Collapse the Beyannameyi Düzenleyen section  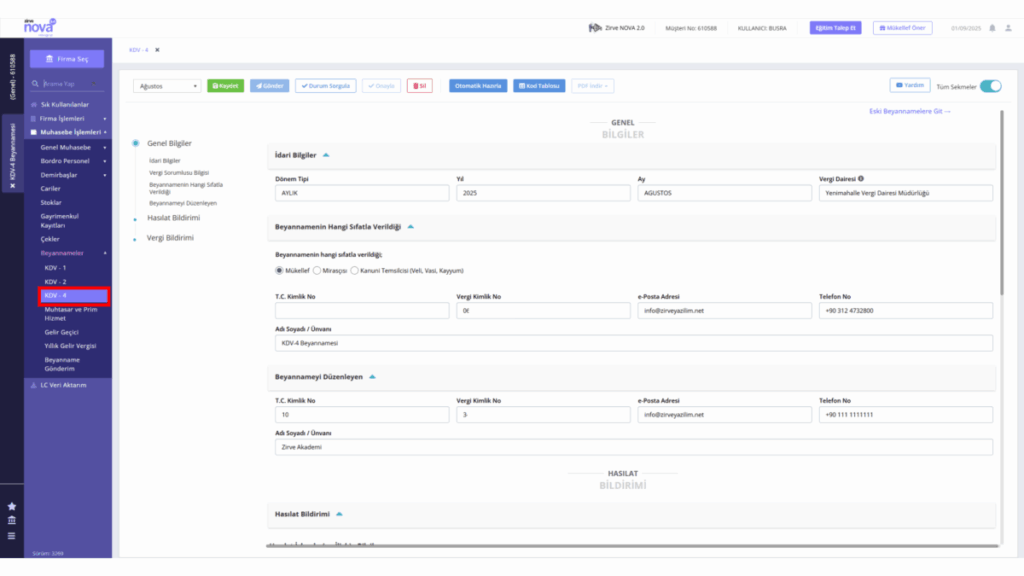tap(372, 377)
